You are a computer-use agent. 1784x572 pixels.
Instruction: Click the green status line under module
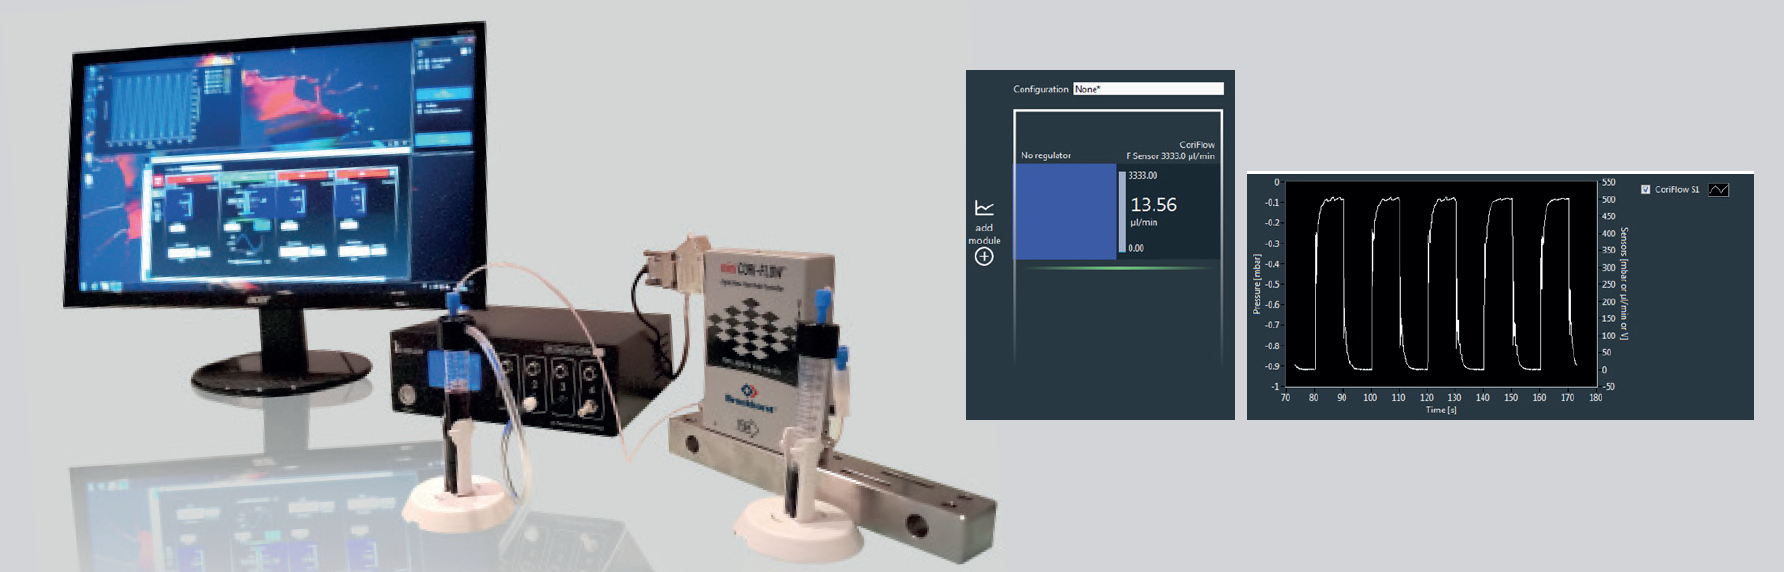point(1117,268)
